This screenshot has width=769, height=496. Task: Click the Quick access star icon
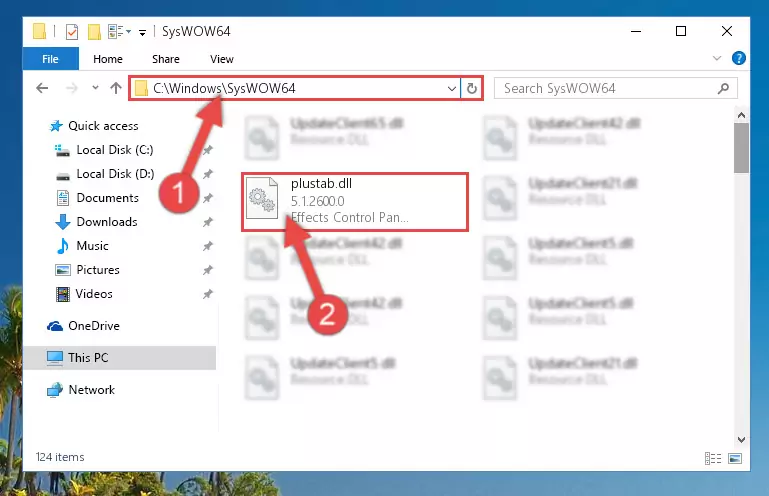[x=56, y=126]
